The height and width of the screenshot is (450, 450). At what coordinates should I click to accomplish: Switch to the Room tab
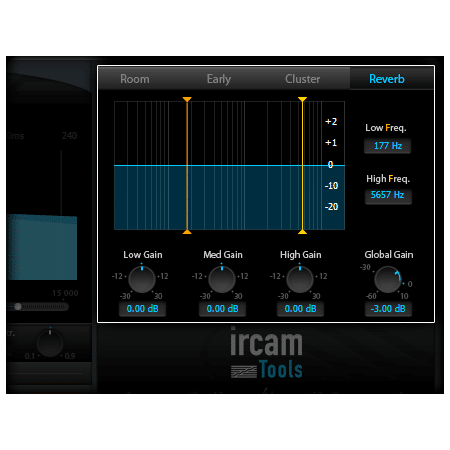pyautogui.click(x=135, y=79)
